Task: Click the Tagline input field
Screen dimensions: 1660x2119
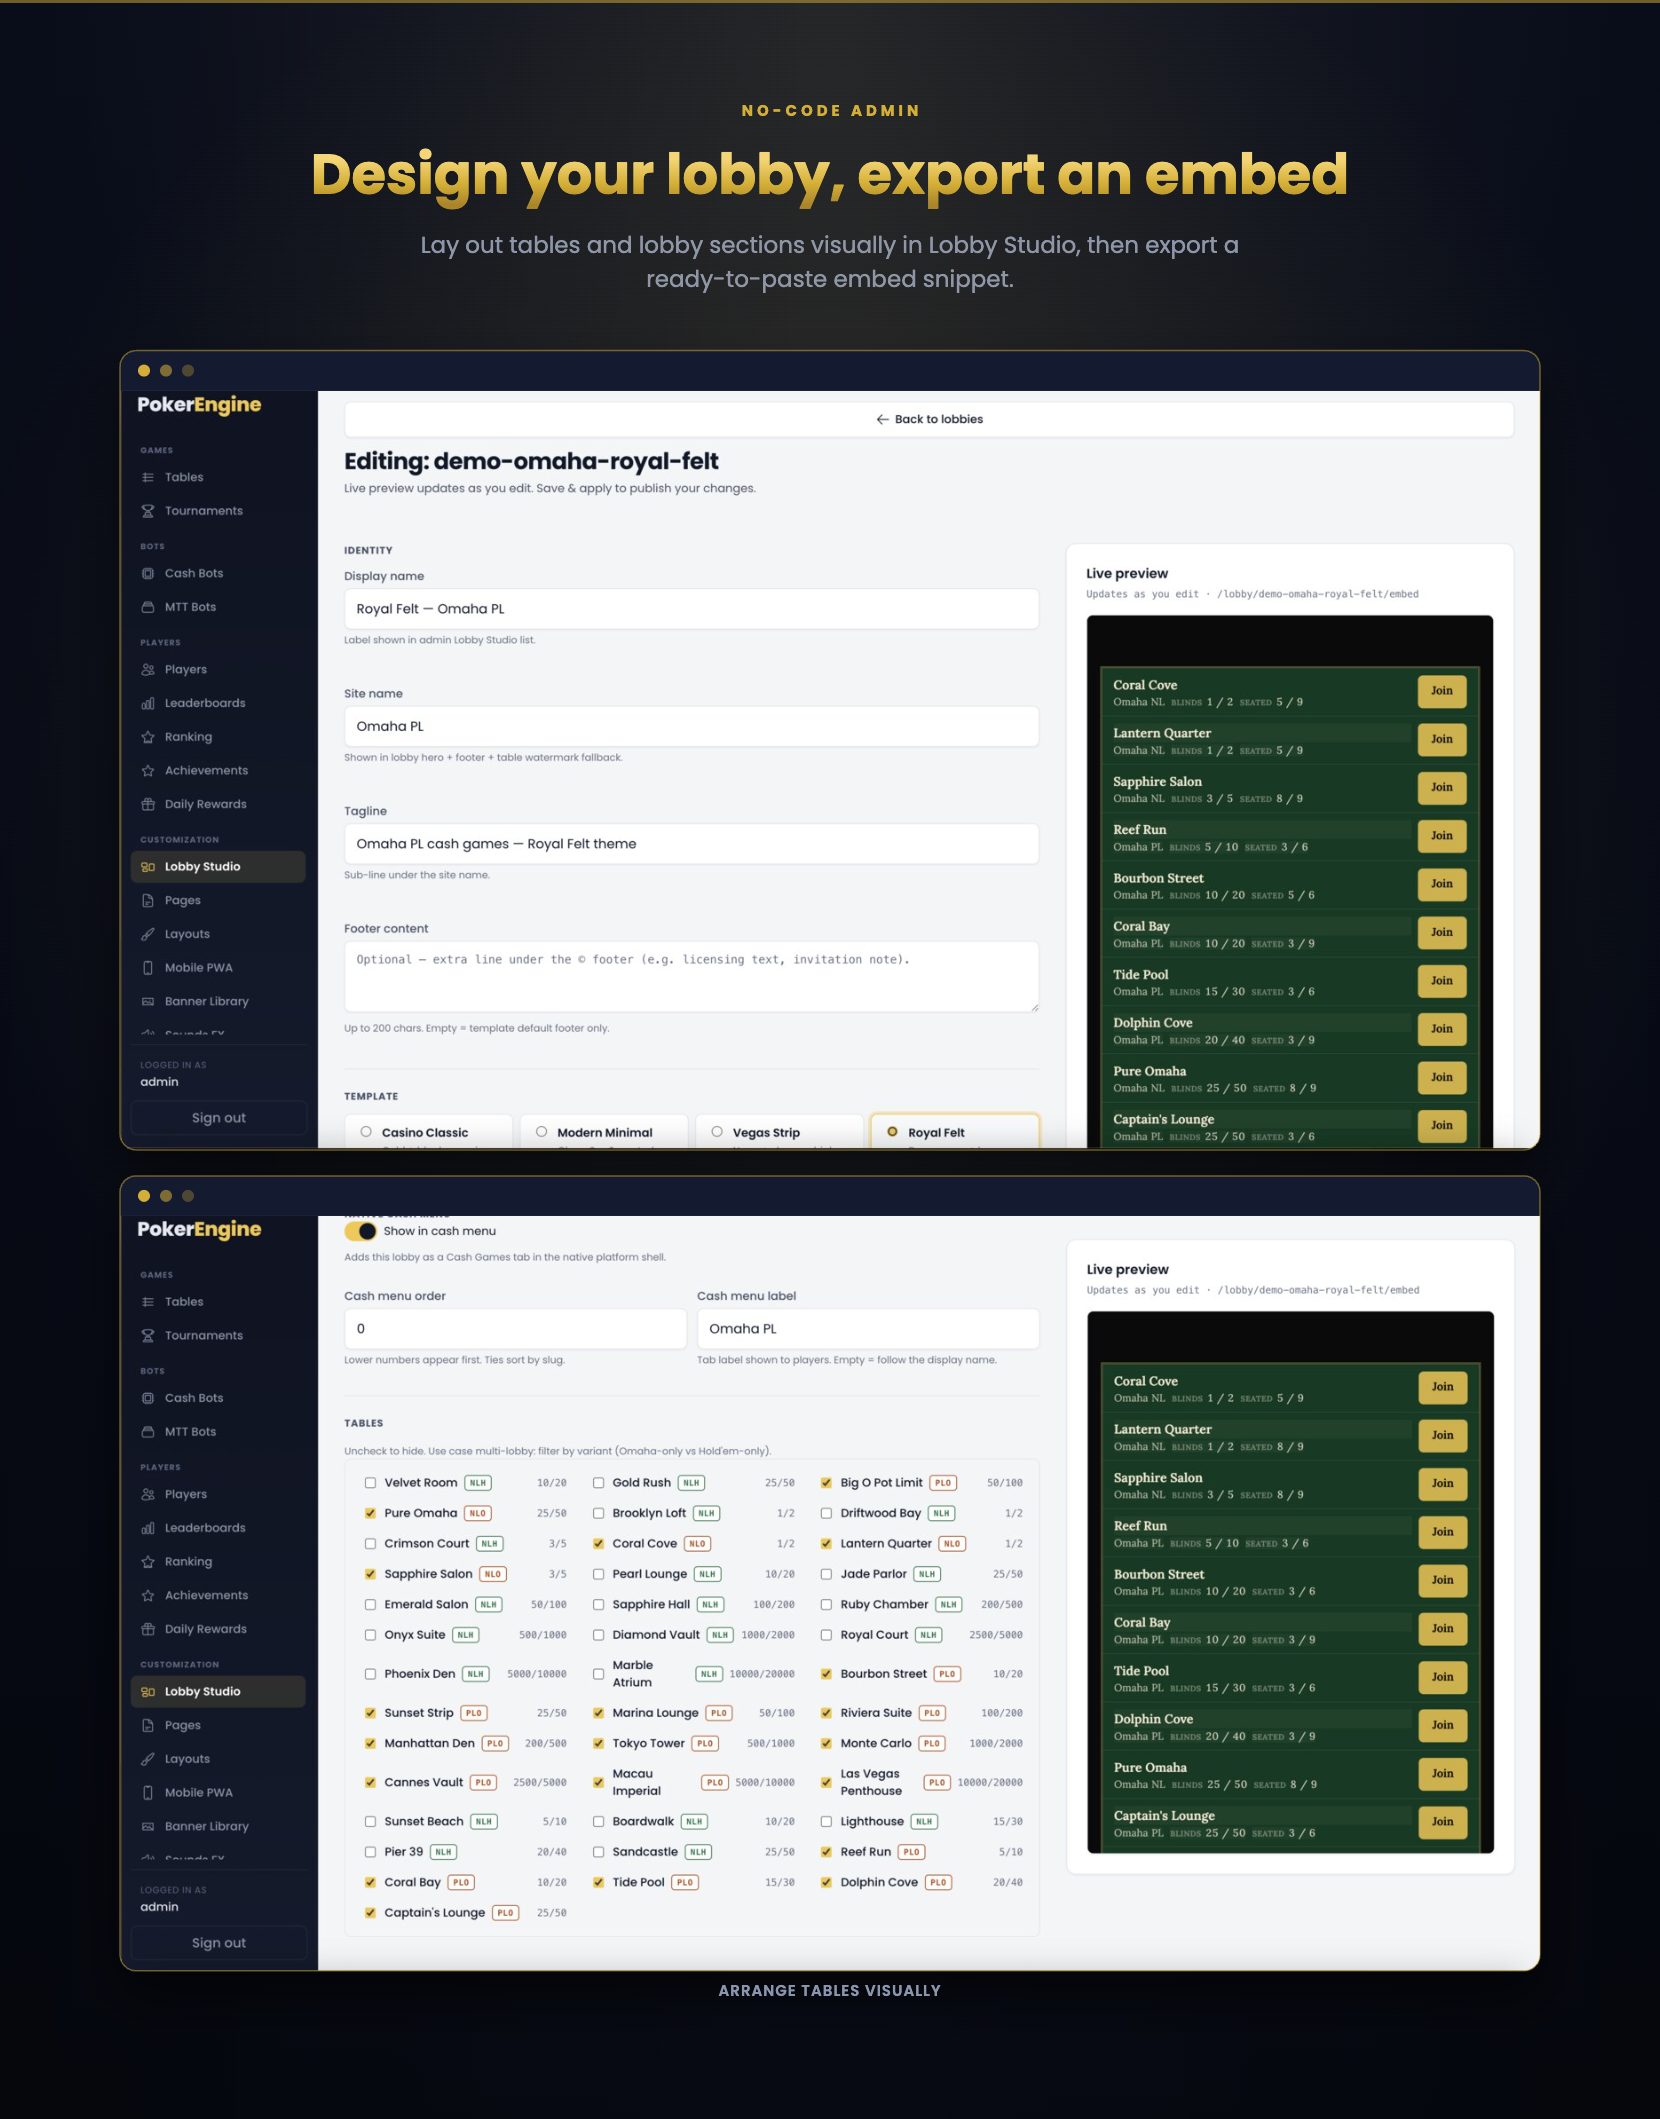Action: pos(691,844)
